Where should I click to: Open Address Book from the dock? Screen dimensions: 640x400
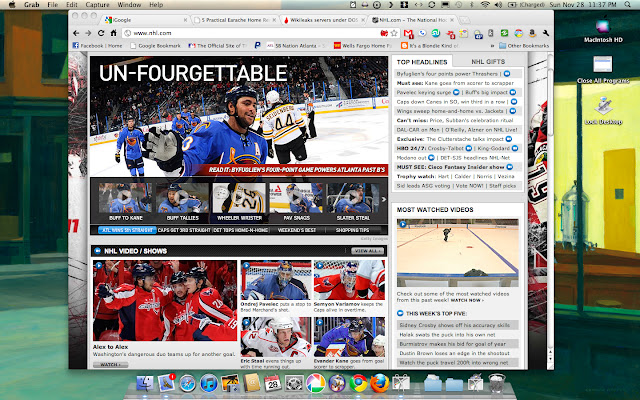(251, 384)
